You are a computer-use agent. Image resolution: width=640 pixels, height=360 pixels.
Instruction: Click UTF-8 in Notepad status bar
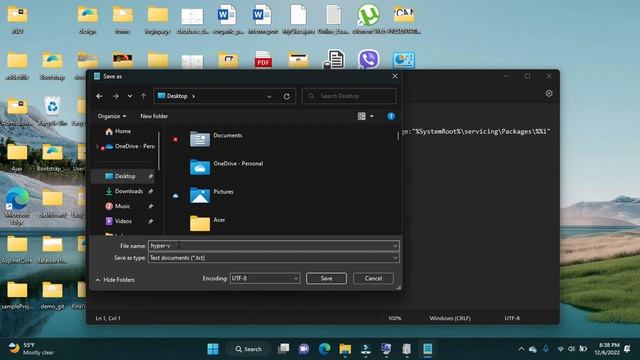[x=512, y=318]
